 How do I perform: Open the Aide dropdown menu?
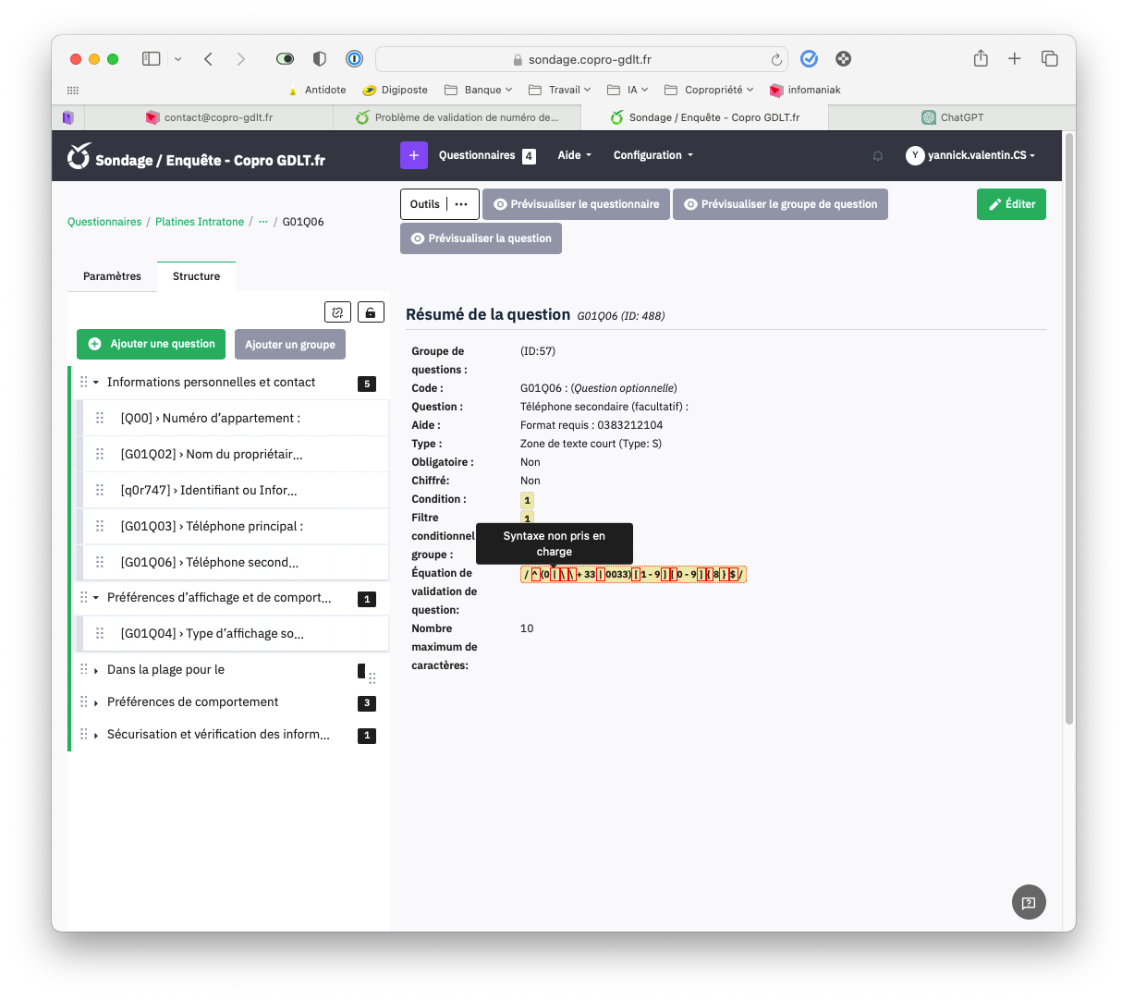pyautogui.click(x=574, y=156)
